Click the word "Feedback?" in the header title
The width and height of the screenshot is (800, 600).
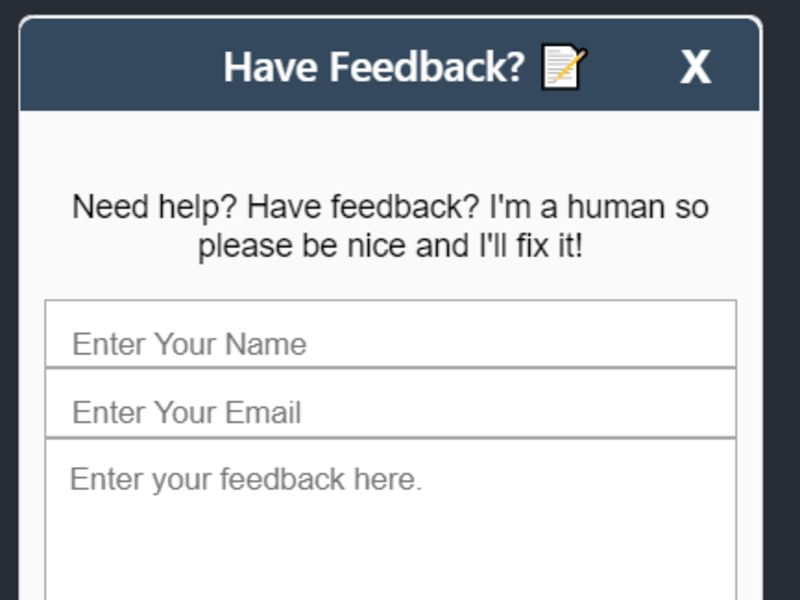tap(427, 68)
